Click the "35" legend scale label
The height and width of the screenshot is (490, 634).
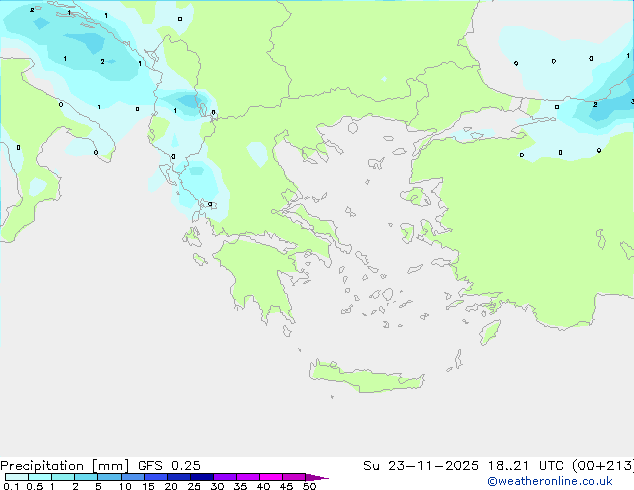click(x=240, y=486)
